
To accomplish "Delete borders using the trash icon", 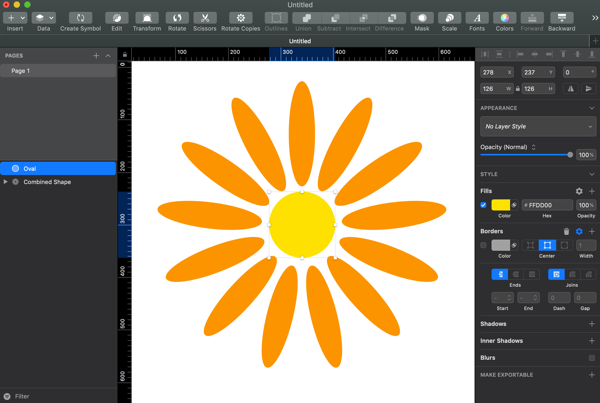I will [x=566, y=231].
